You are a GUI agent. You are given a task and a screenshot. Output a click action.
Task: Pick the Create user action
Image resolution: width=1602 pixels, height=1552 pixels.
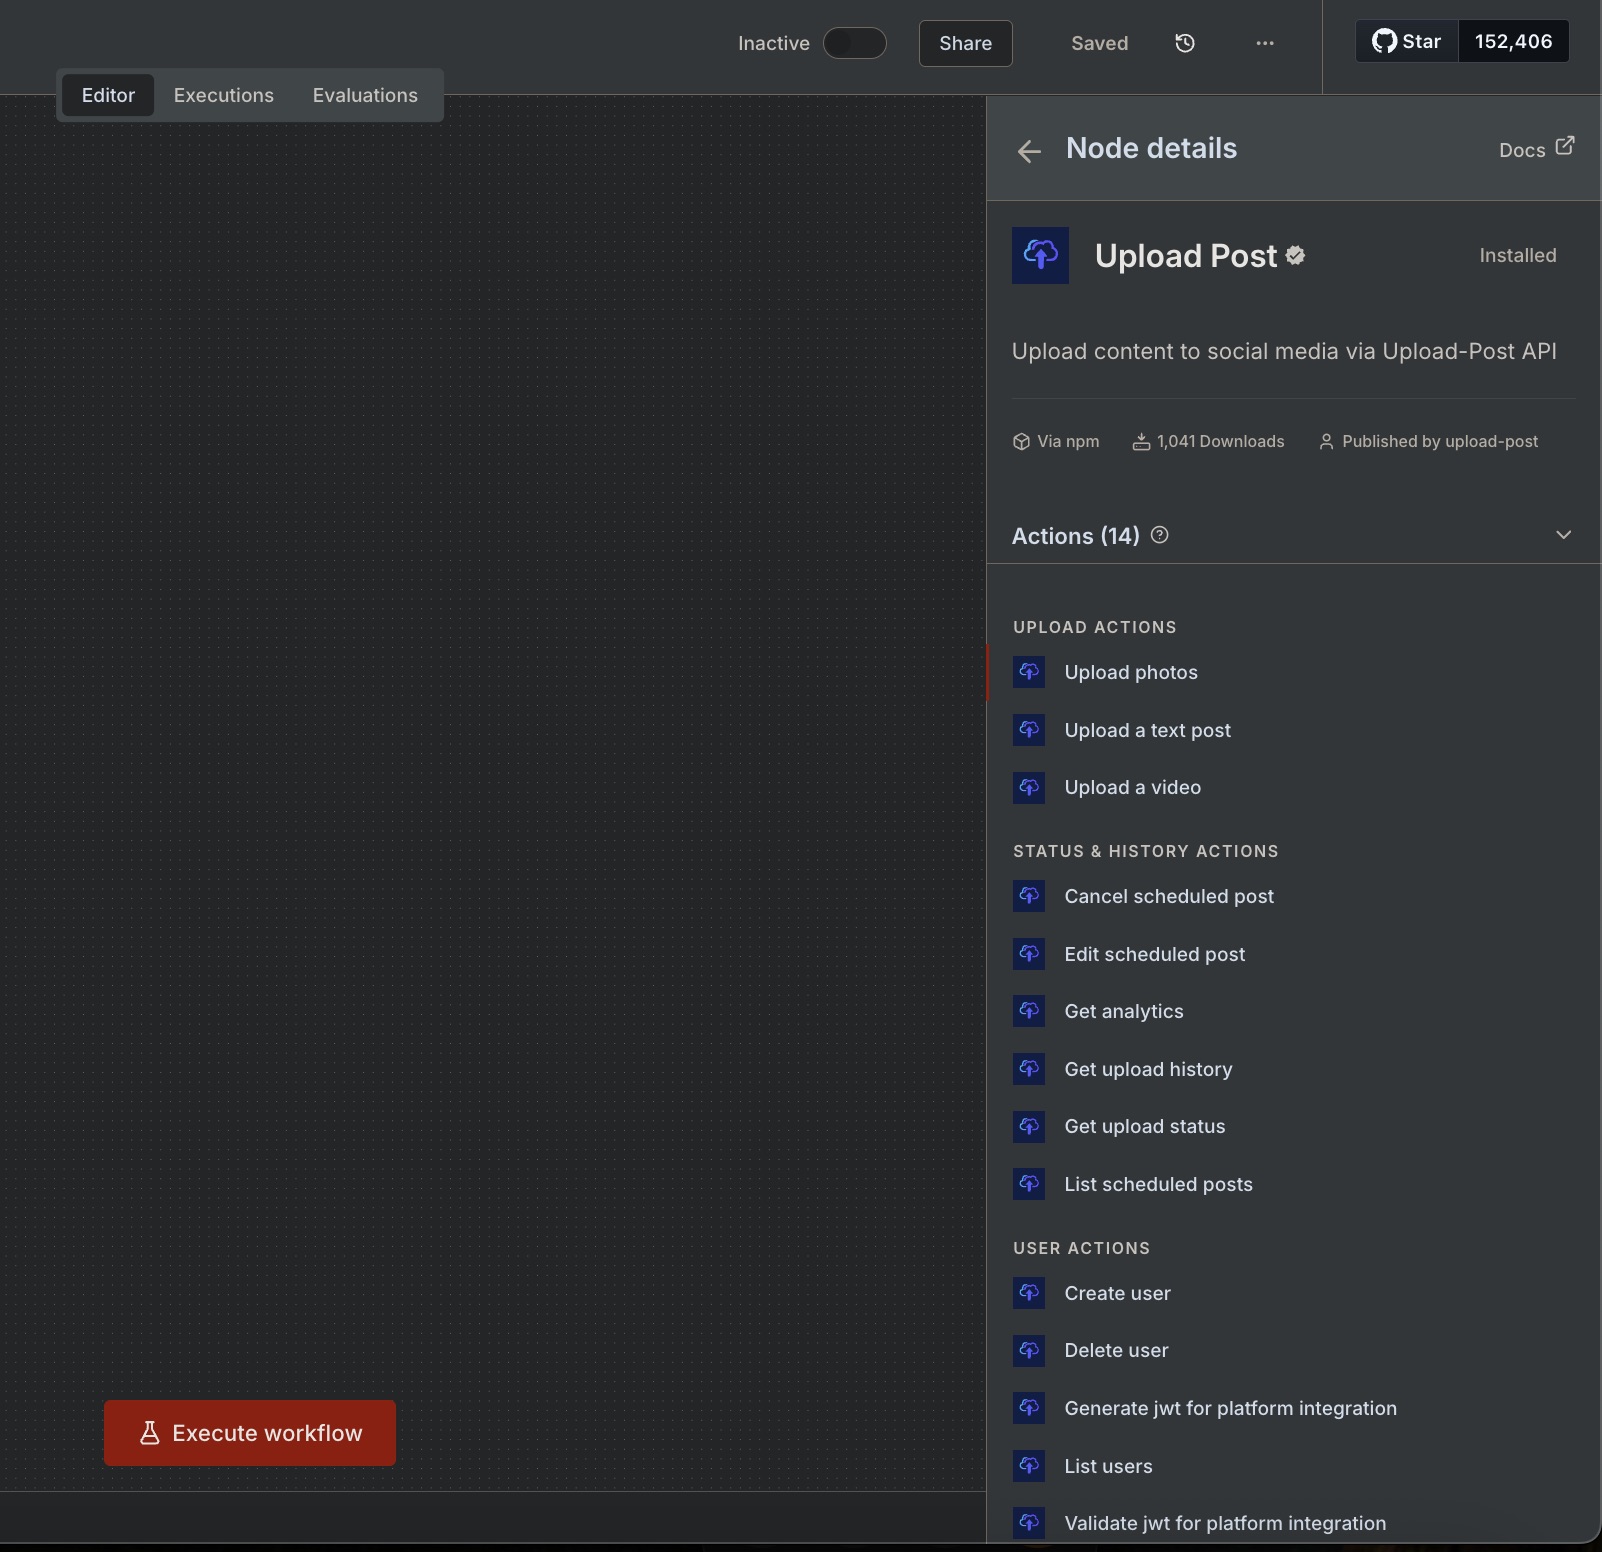tap(1117, 1293)
